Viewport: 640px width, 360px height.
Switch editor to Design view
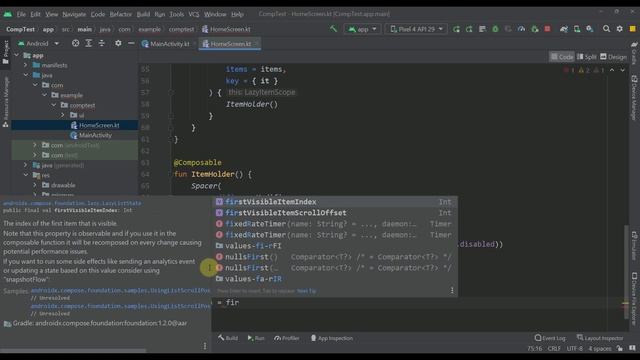point(613,57)
